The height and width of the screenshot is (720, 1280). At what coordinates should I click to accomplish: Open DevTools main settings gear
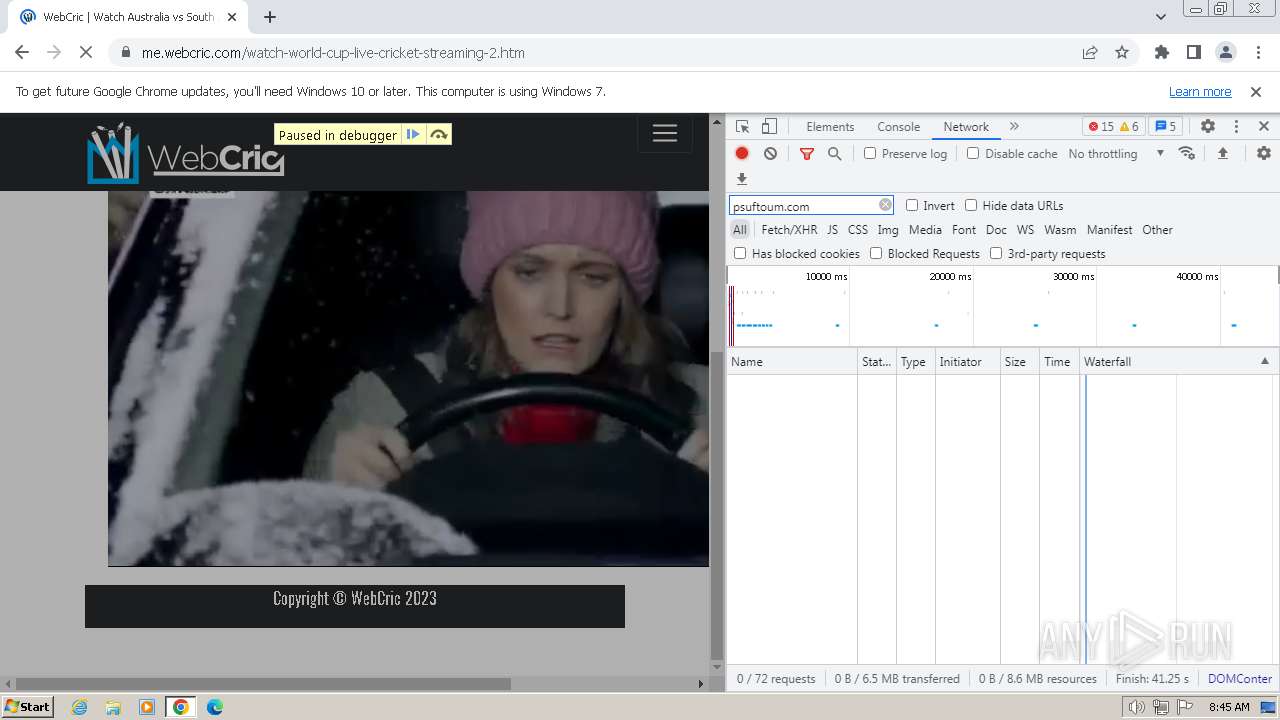click(x=1208, y=127)
